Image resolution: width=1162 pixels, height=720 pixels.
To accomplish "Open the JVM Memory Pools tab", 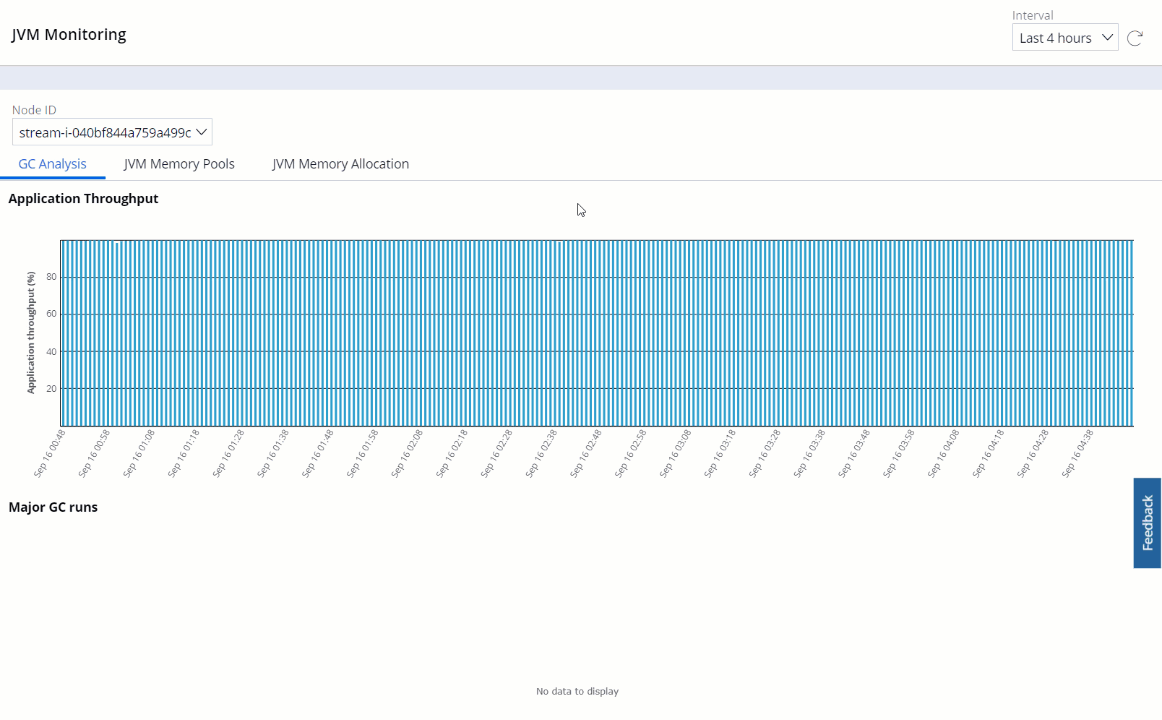I will [179, 164].
